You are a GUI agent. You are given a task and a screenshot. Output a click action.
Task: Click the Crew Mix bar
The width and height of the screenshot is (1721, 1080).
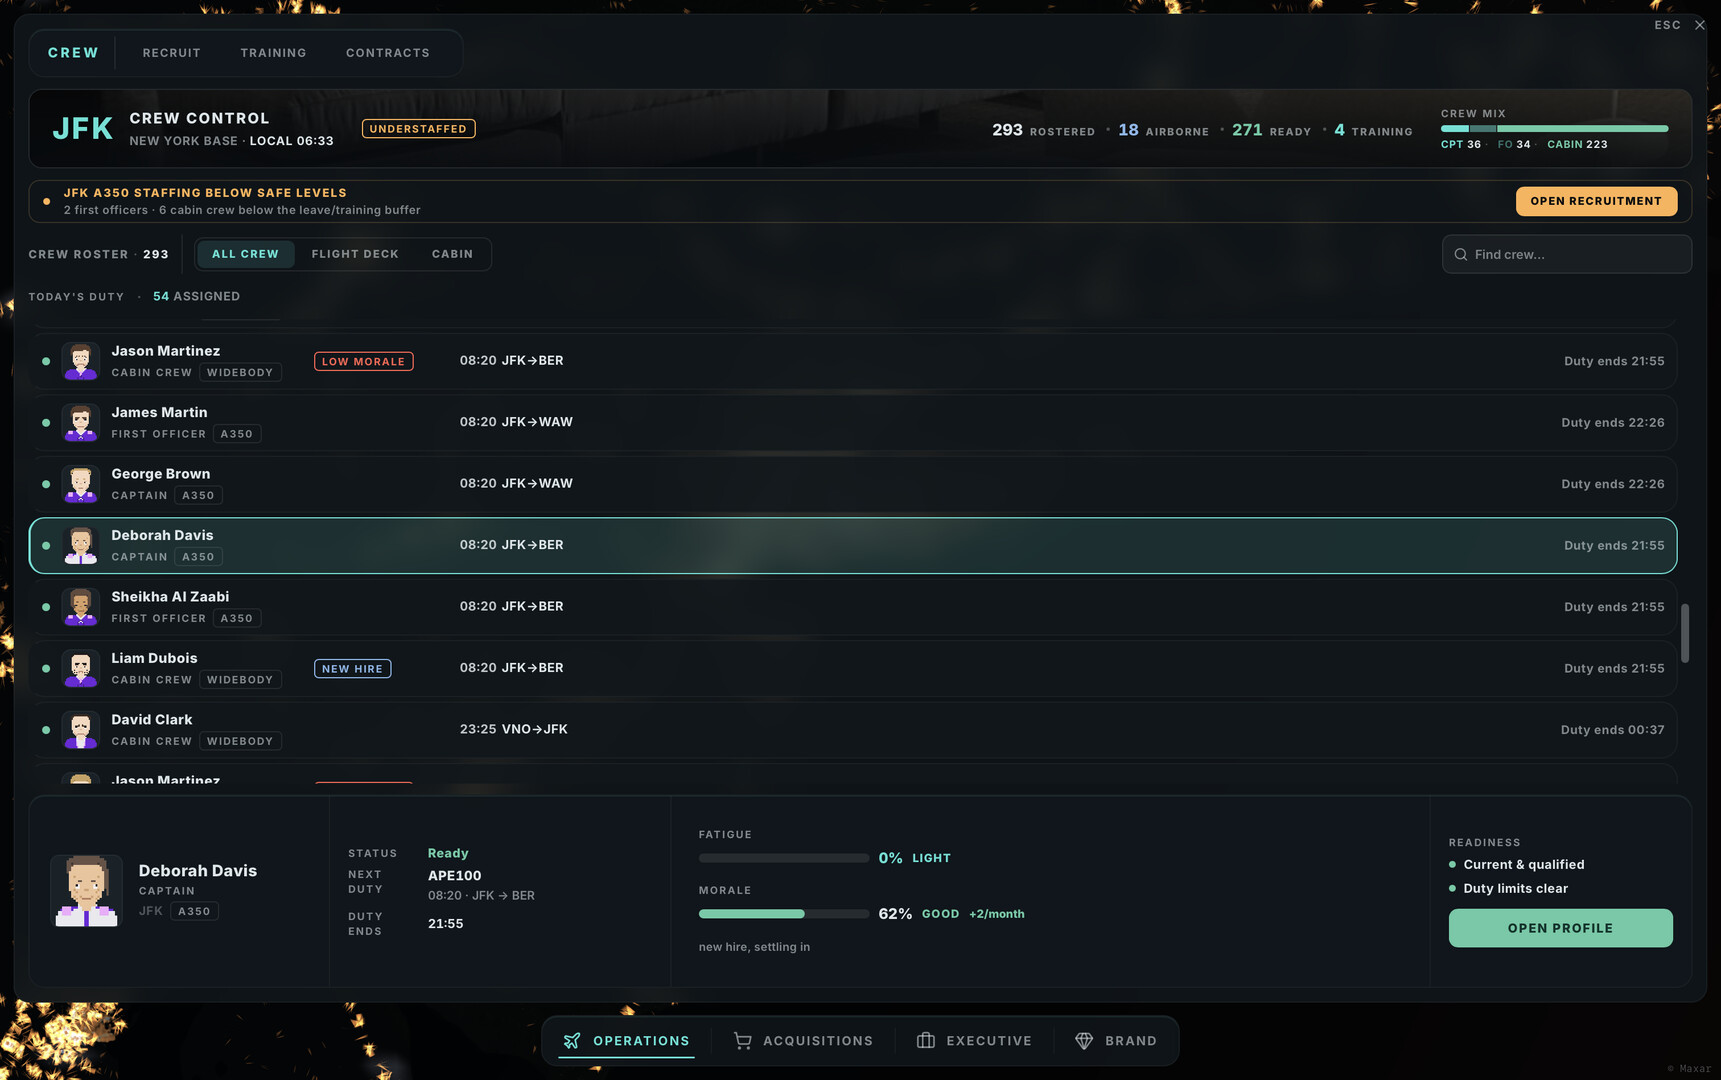1554,129
